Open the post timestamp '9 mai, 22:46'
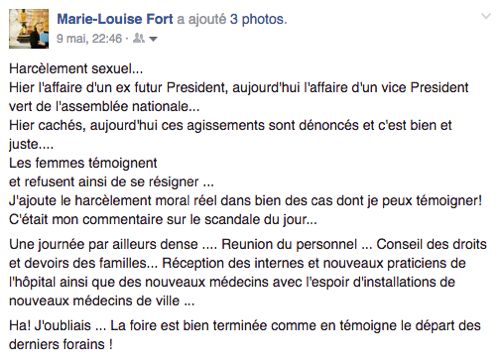This screenshot has height=360, width=500. click(89, 39)
